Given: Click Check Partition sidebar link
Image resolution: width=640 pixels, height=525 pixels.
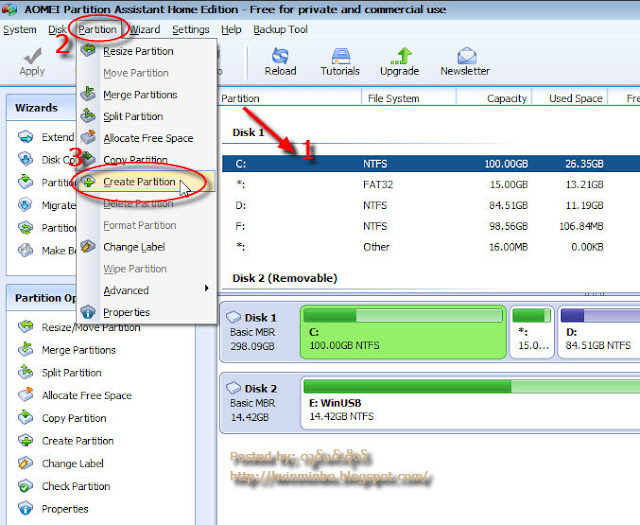Looking at the screenshot, I should pyautogui.click(x=76, y=486).
